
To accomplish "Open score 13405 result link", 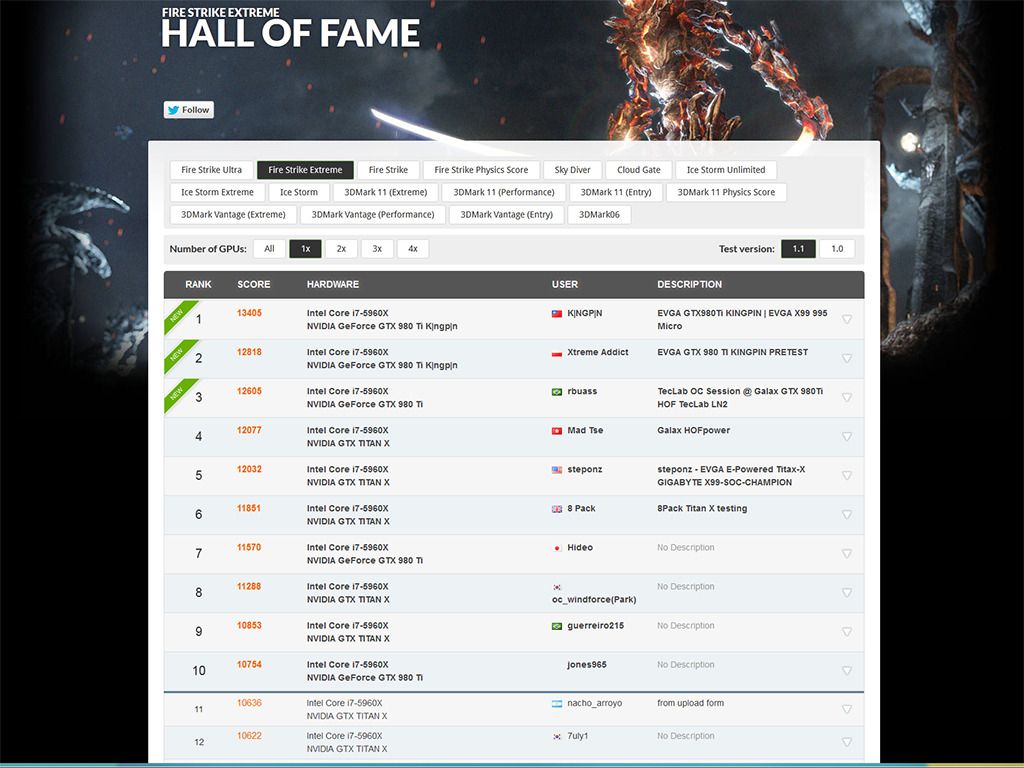I will pyautogui.click(x=249, y=314).
